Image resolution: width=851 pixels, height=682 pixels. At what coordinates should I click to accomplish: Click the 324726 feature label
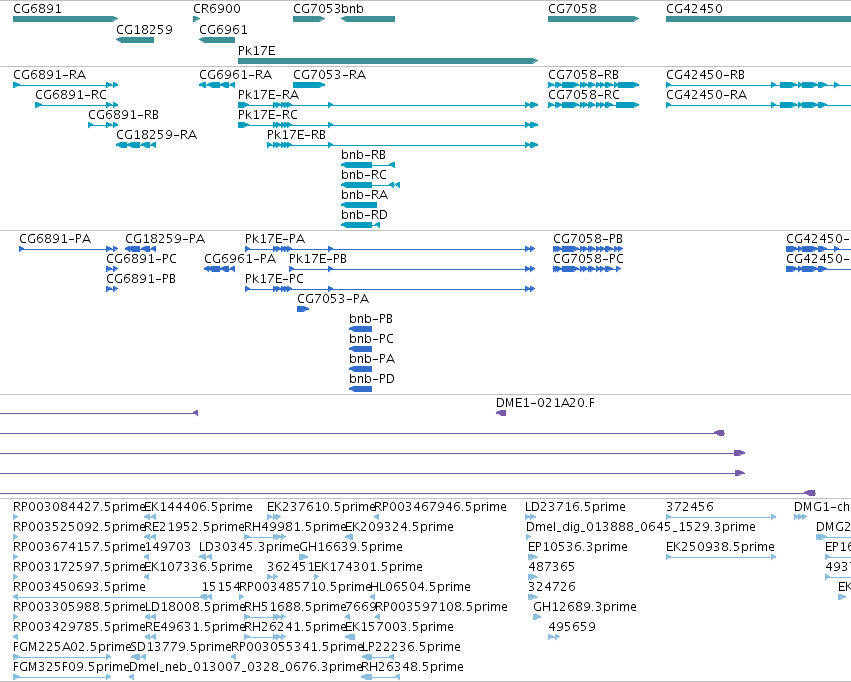(x=551, y=587)
